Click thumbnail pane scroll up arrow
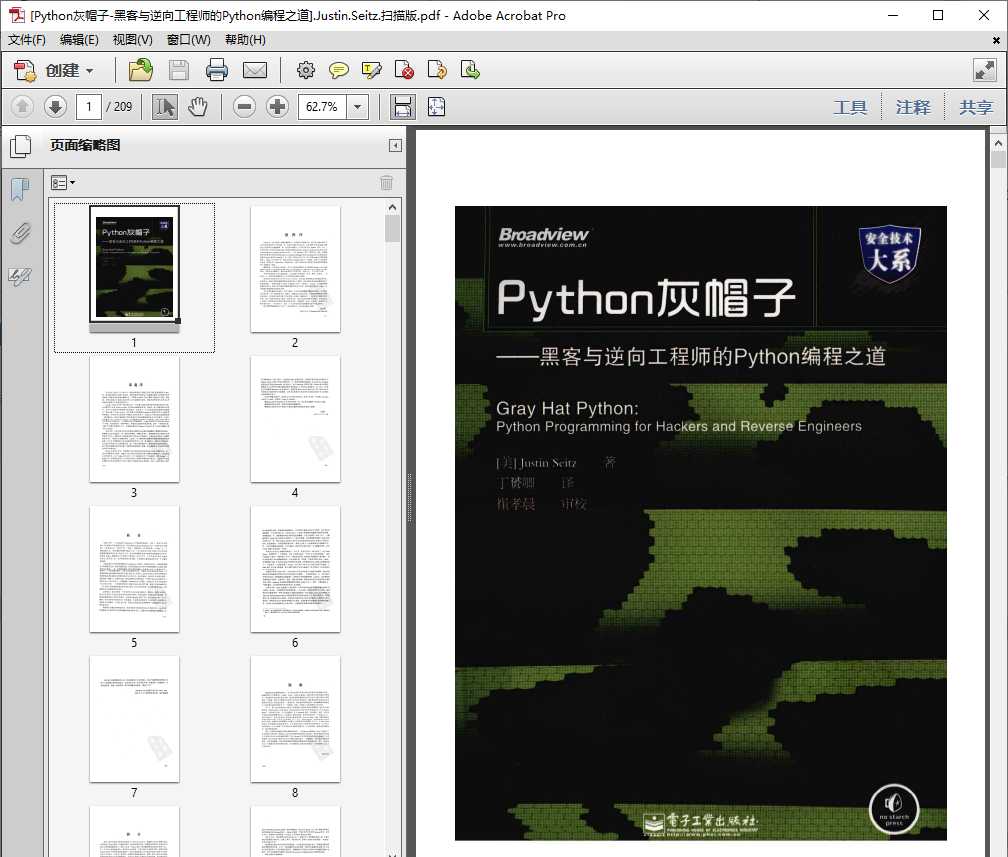Viewport: 1008px width, 857px height. (393, 207)
